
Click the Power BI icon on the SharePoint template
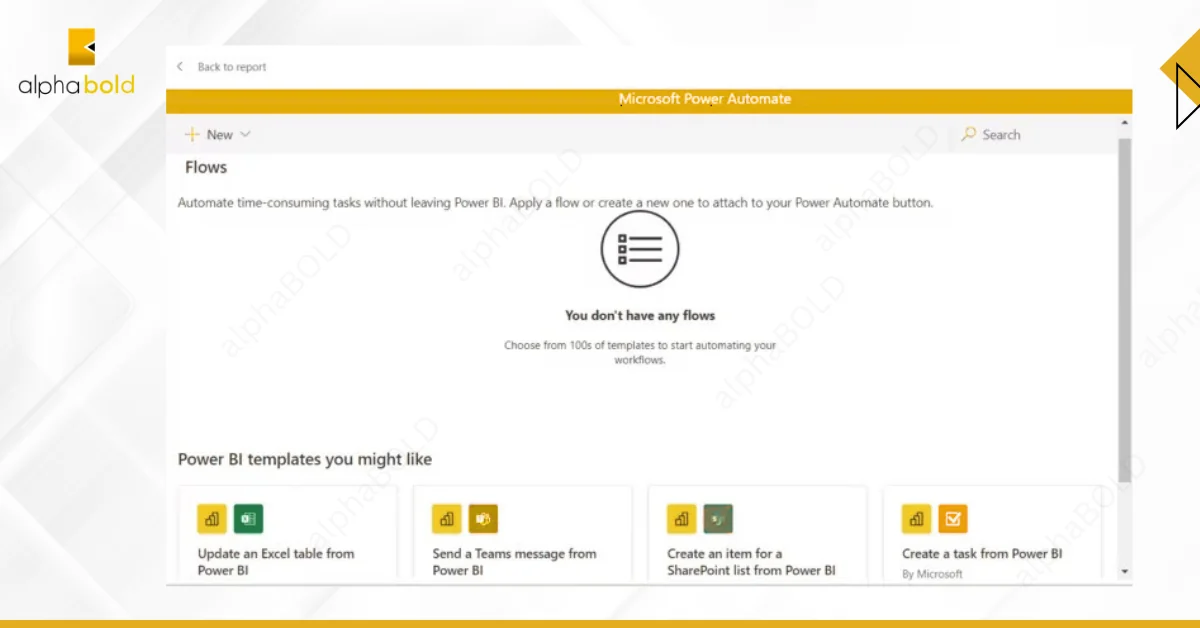pos(682,519)
